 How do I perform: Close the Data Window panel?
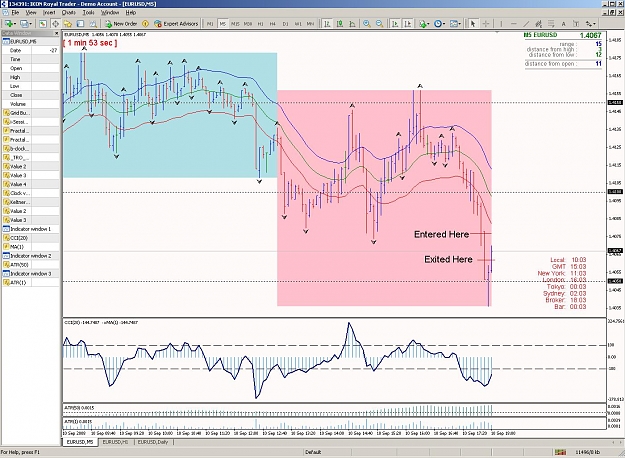tap(56, 33)
